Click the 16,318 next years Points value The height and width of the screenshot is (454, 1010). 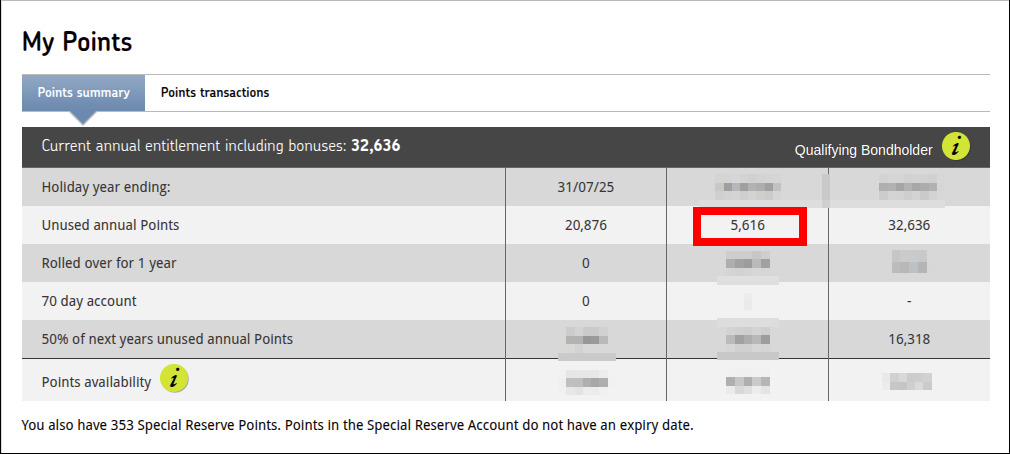coord(909,339)
